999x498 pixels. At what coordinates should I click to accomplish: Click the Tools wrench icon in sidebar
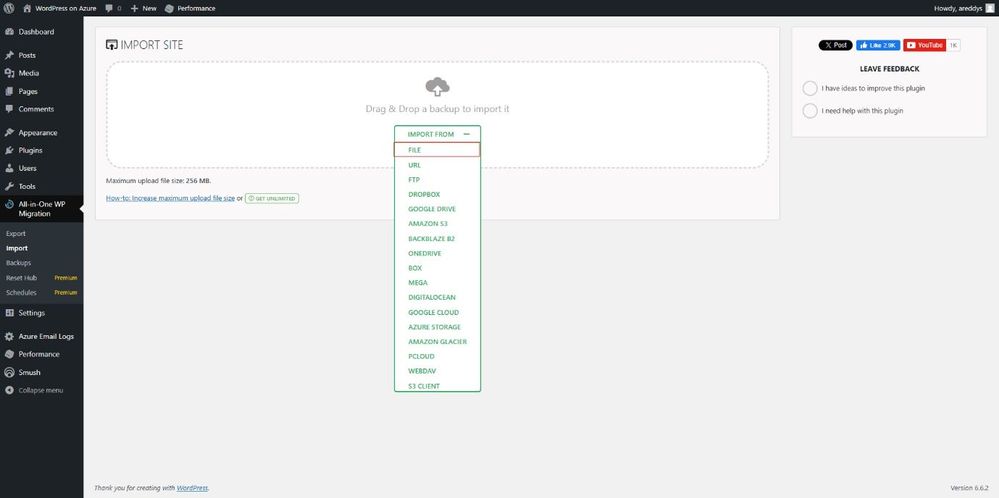tap(9, 187)
